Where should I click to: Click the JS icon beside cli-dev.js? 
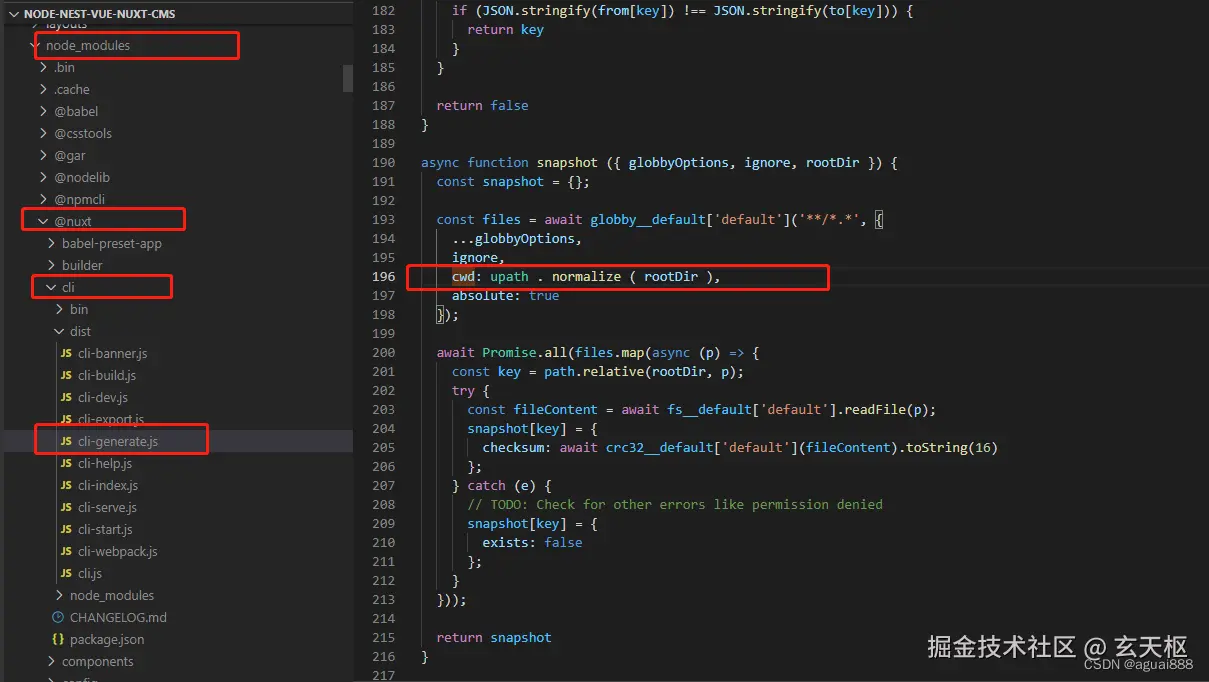66,398
